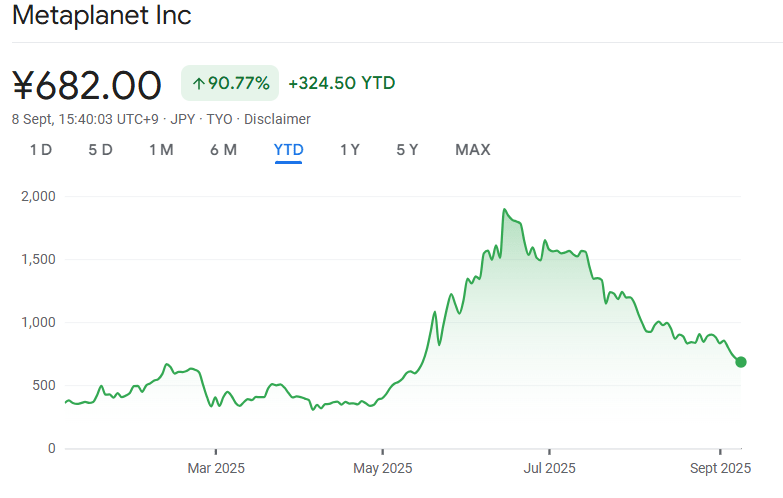
Task: Click the chart's highest peak point
Action: [x=505, y=210]
